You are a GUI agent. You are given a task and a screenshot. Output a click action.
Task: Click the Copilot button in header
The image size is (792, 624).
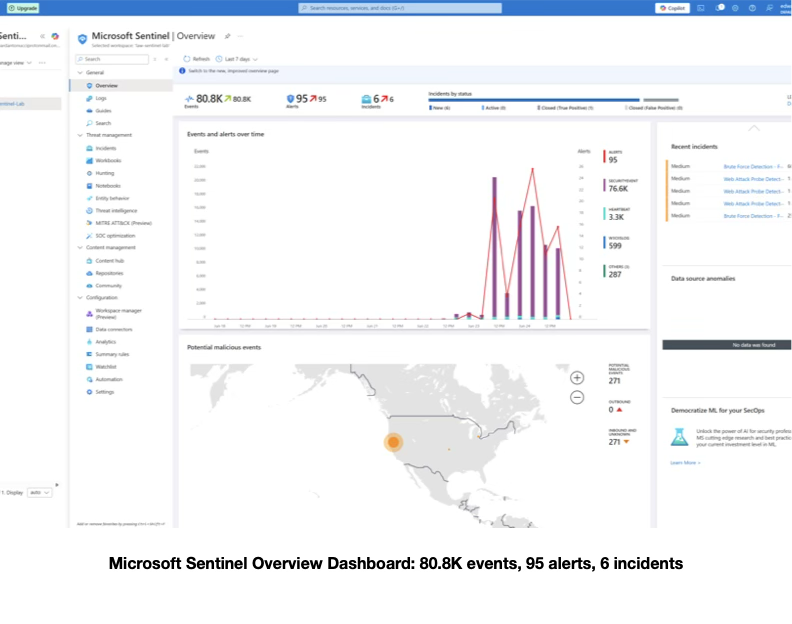(672, 8)
